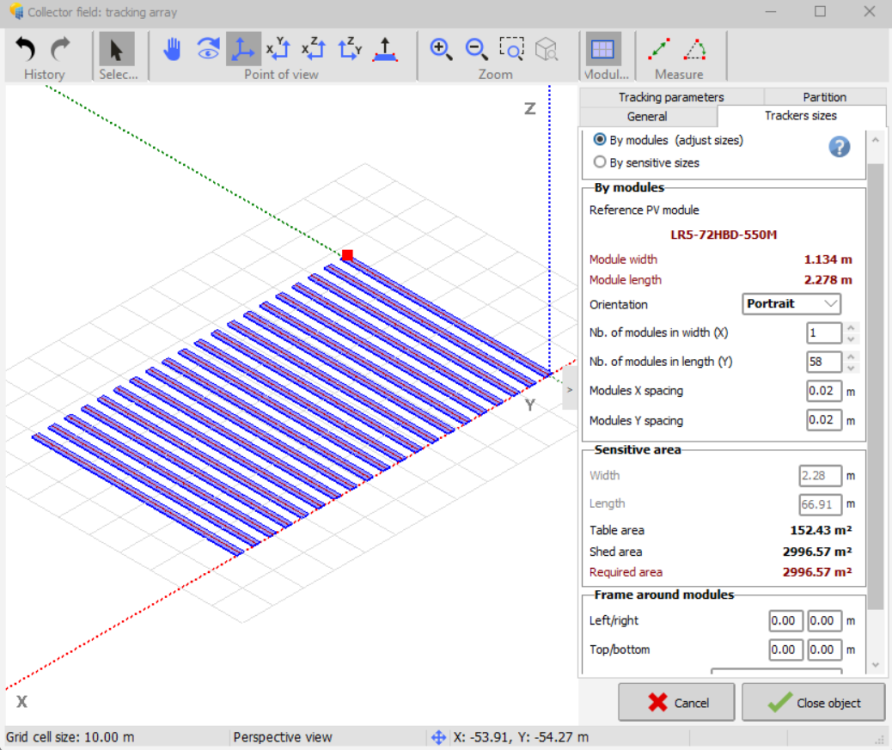
Task: Toggle the modules display icon
Action: (602, 49)
